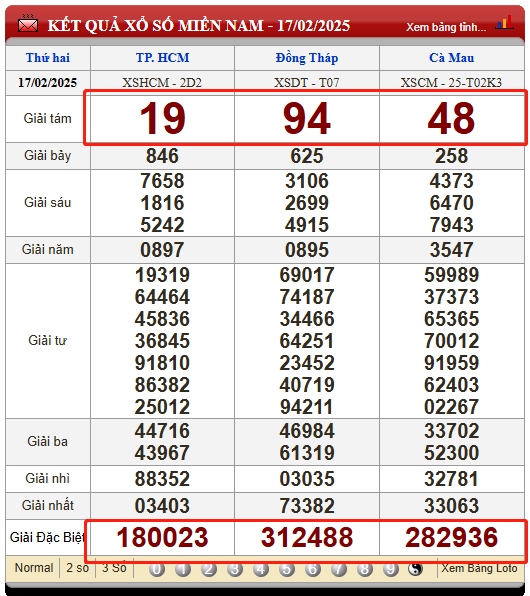Click special prize number 180023

coord(162,537)
